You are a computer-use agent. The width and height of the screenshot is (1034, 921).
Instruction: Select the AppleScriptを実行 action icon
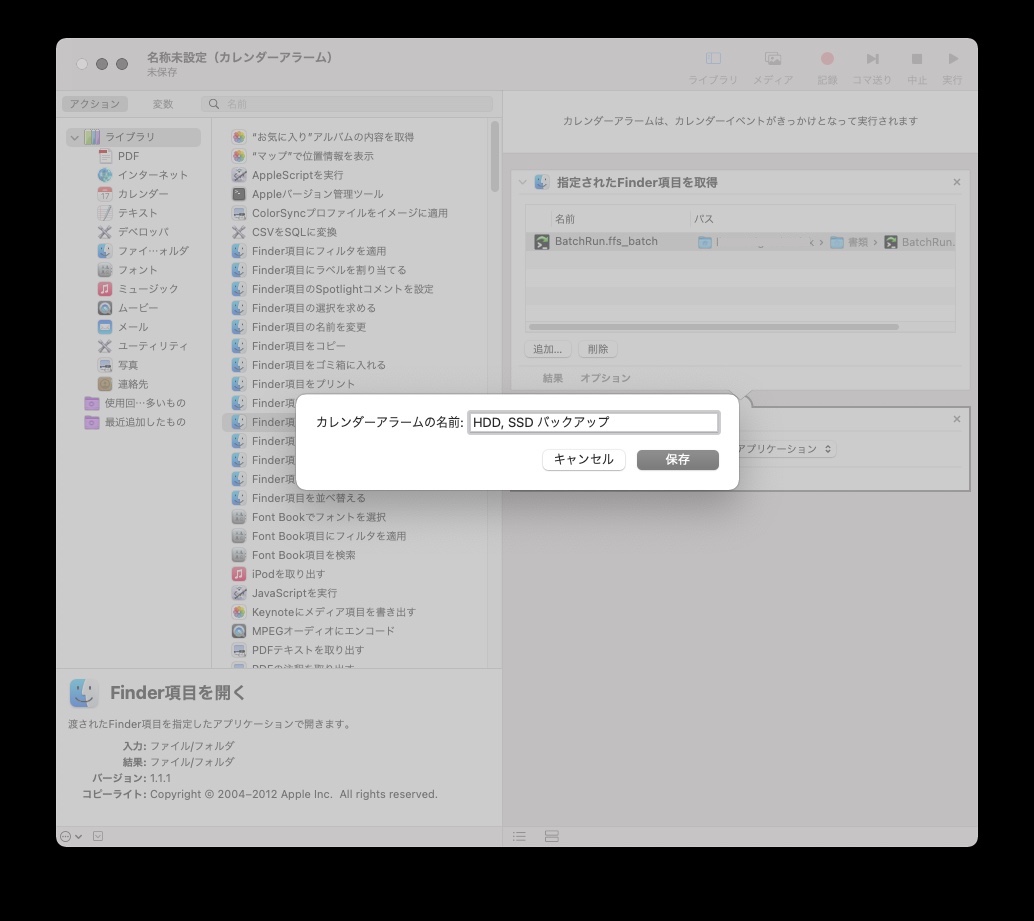[x=238, y=174]
